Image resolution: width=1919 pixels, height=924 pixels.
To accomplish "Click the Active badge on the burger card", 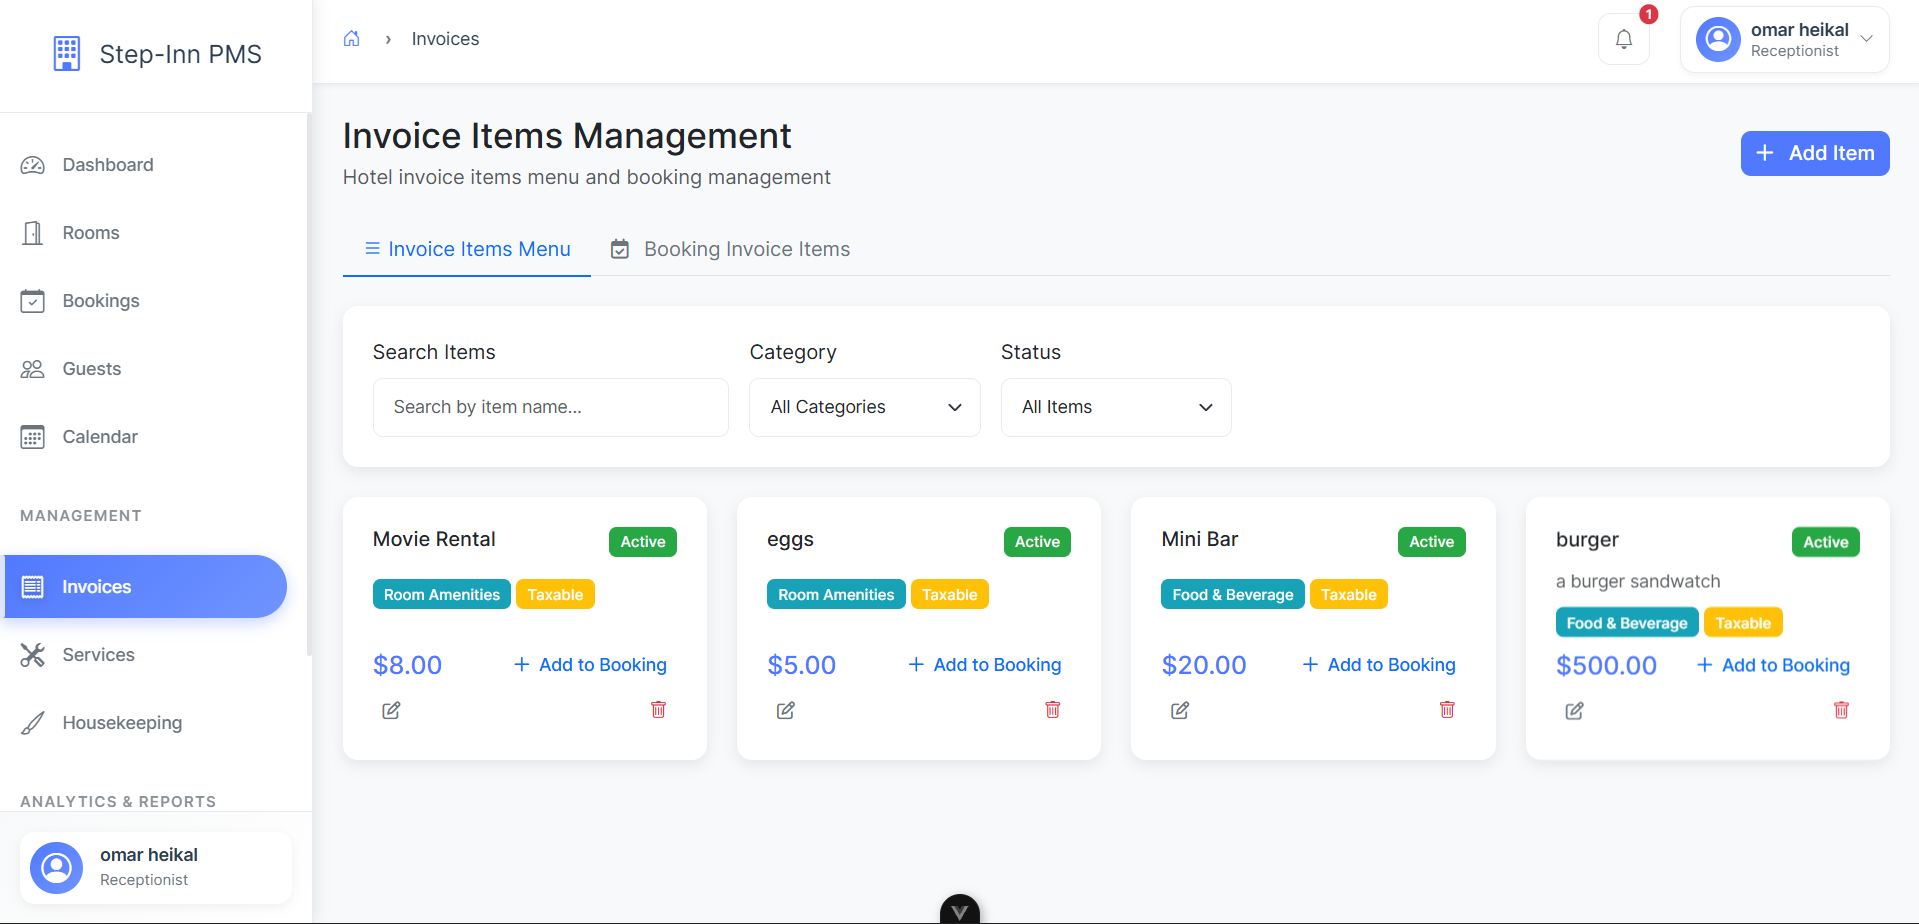I will pyautogui.click(x=1825, y=541).
